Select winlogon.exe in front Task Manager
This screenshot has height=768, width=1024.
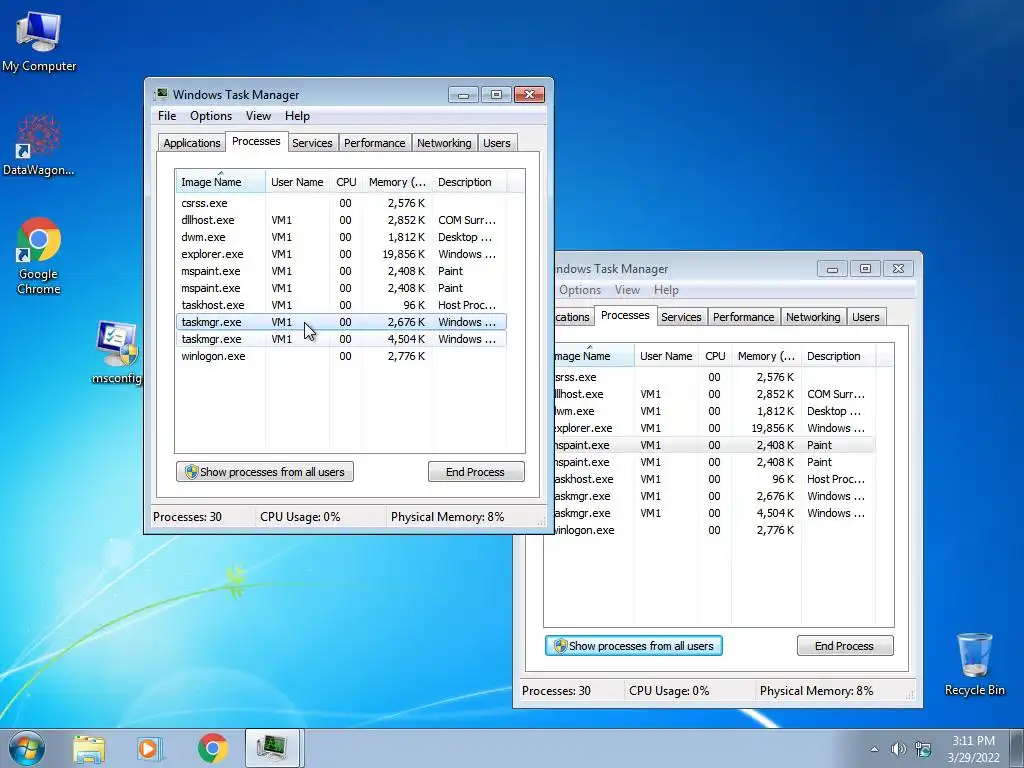341,356
